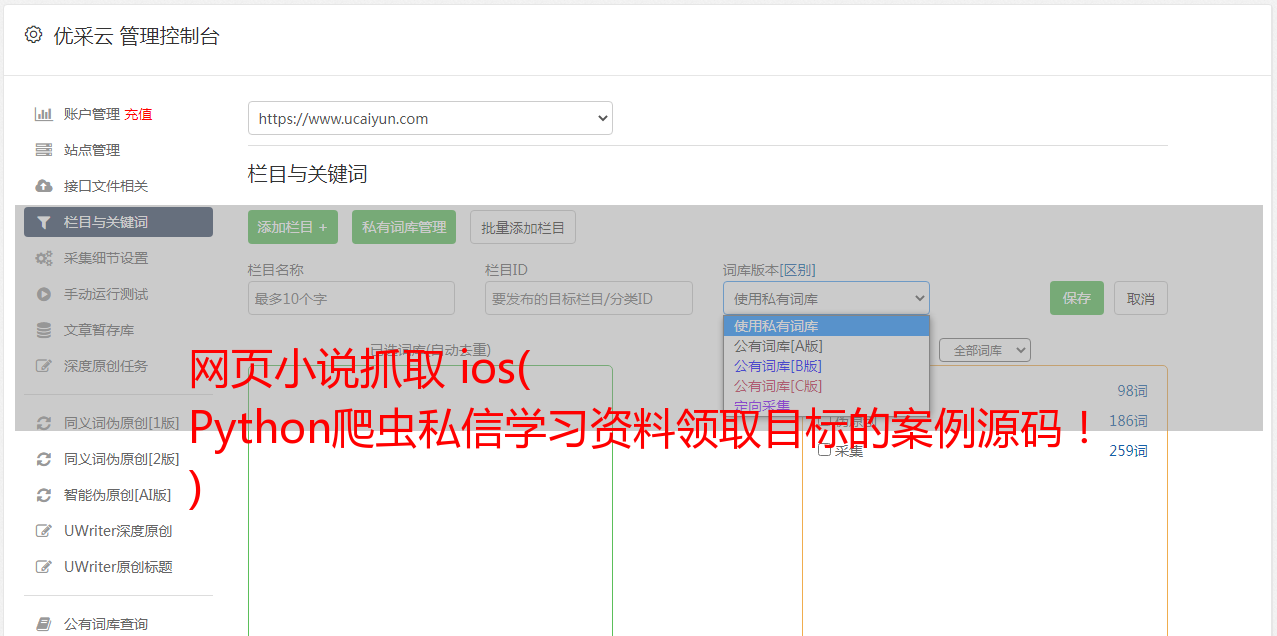1277x636 pixels.
Task: Click the bar chart icon for 账户管理
Action: [x=43, y=114]
